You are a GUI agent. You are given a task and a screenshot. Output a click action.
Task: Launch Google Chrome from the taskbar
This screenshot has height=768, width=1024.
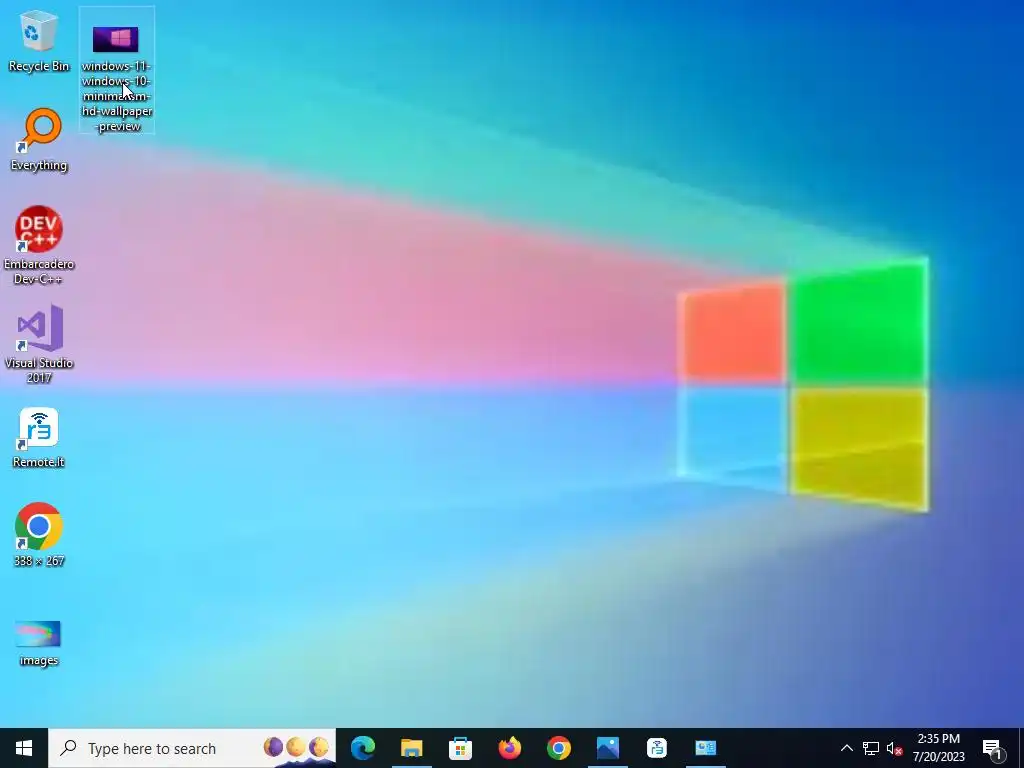[x=558, y=748]
